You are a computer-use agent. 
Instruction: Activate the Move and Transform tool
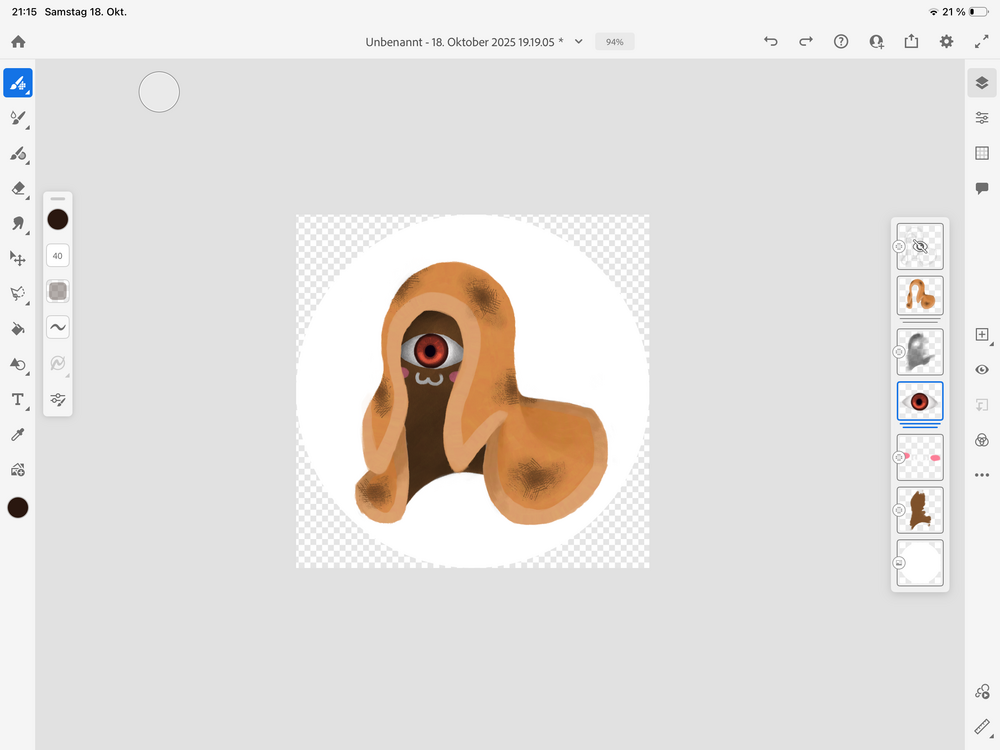18,258
